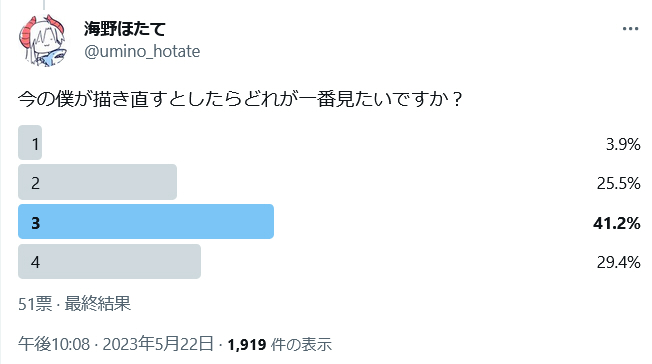Screen dimensions: 652x364
Task: Click the 件の表示 views label
Action: (x=301, y=344)
